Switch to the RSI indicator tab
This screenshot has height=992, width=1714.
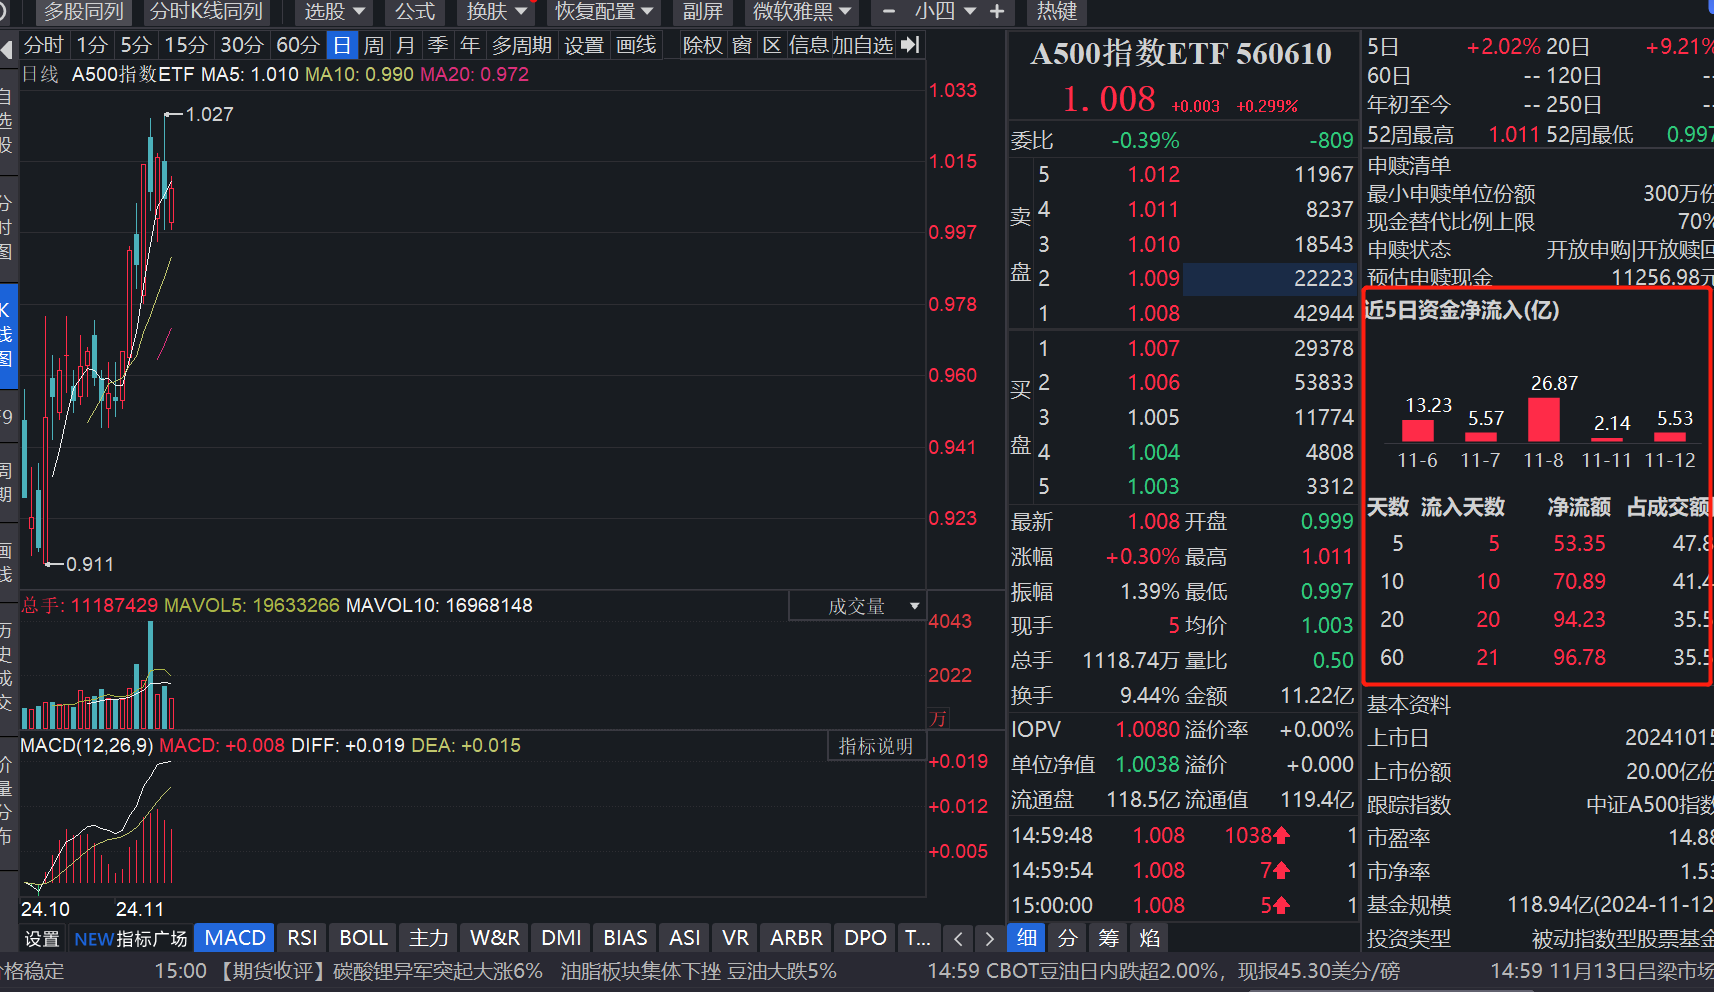click(302, 938)
